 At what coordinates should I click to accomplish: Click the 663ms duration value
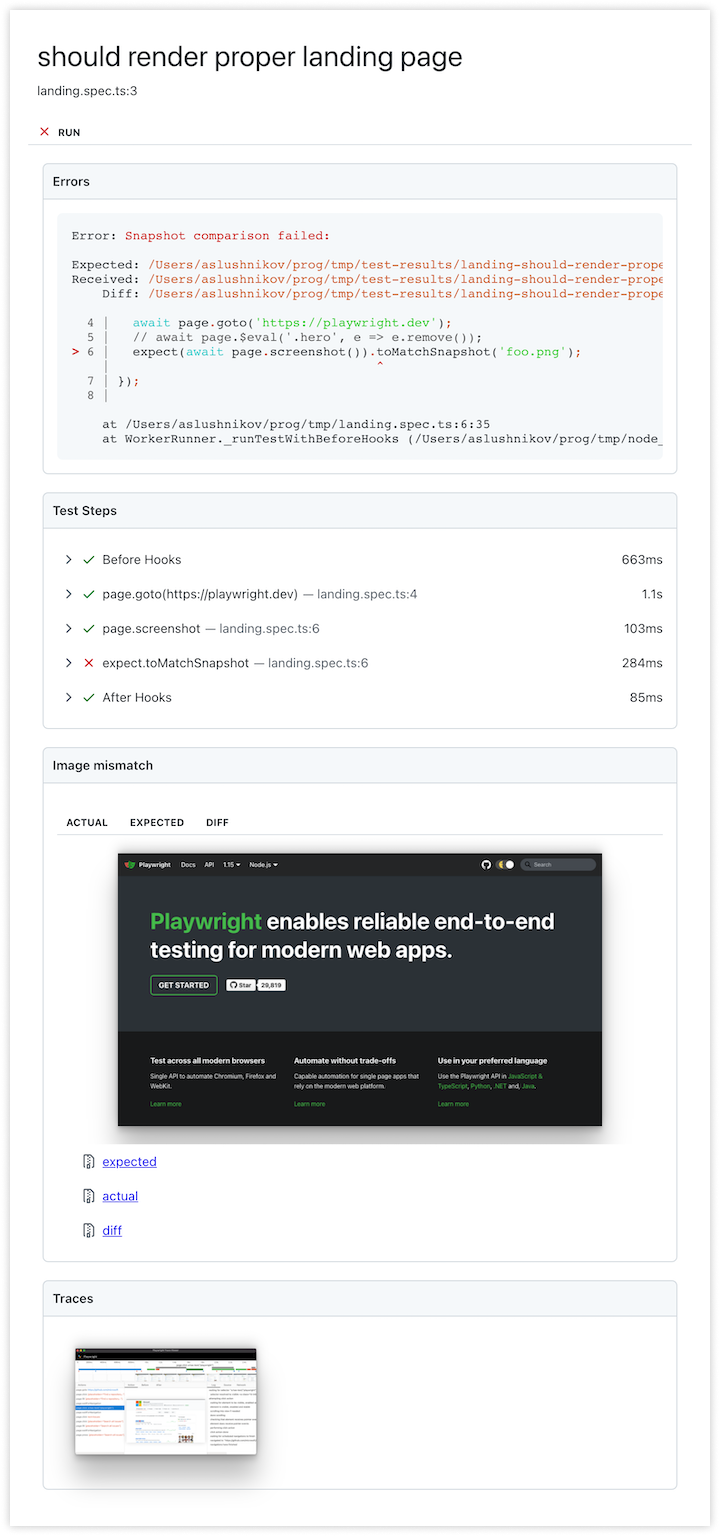coord(642,560)
